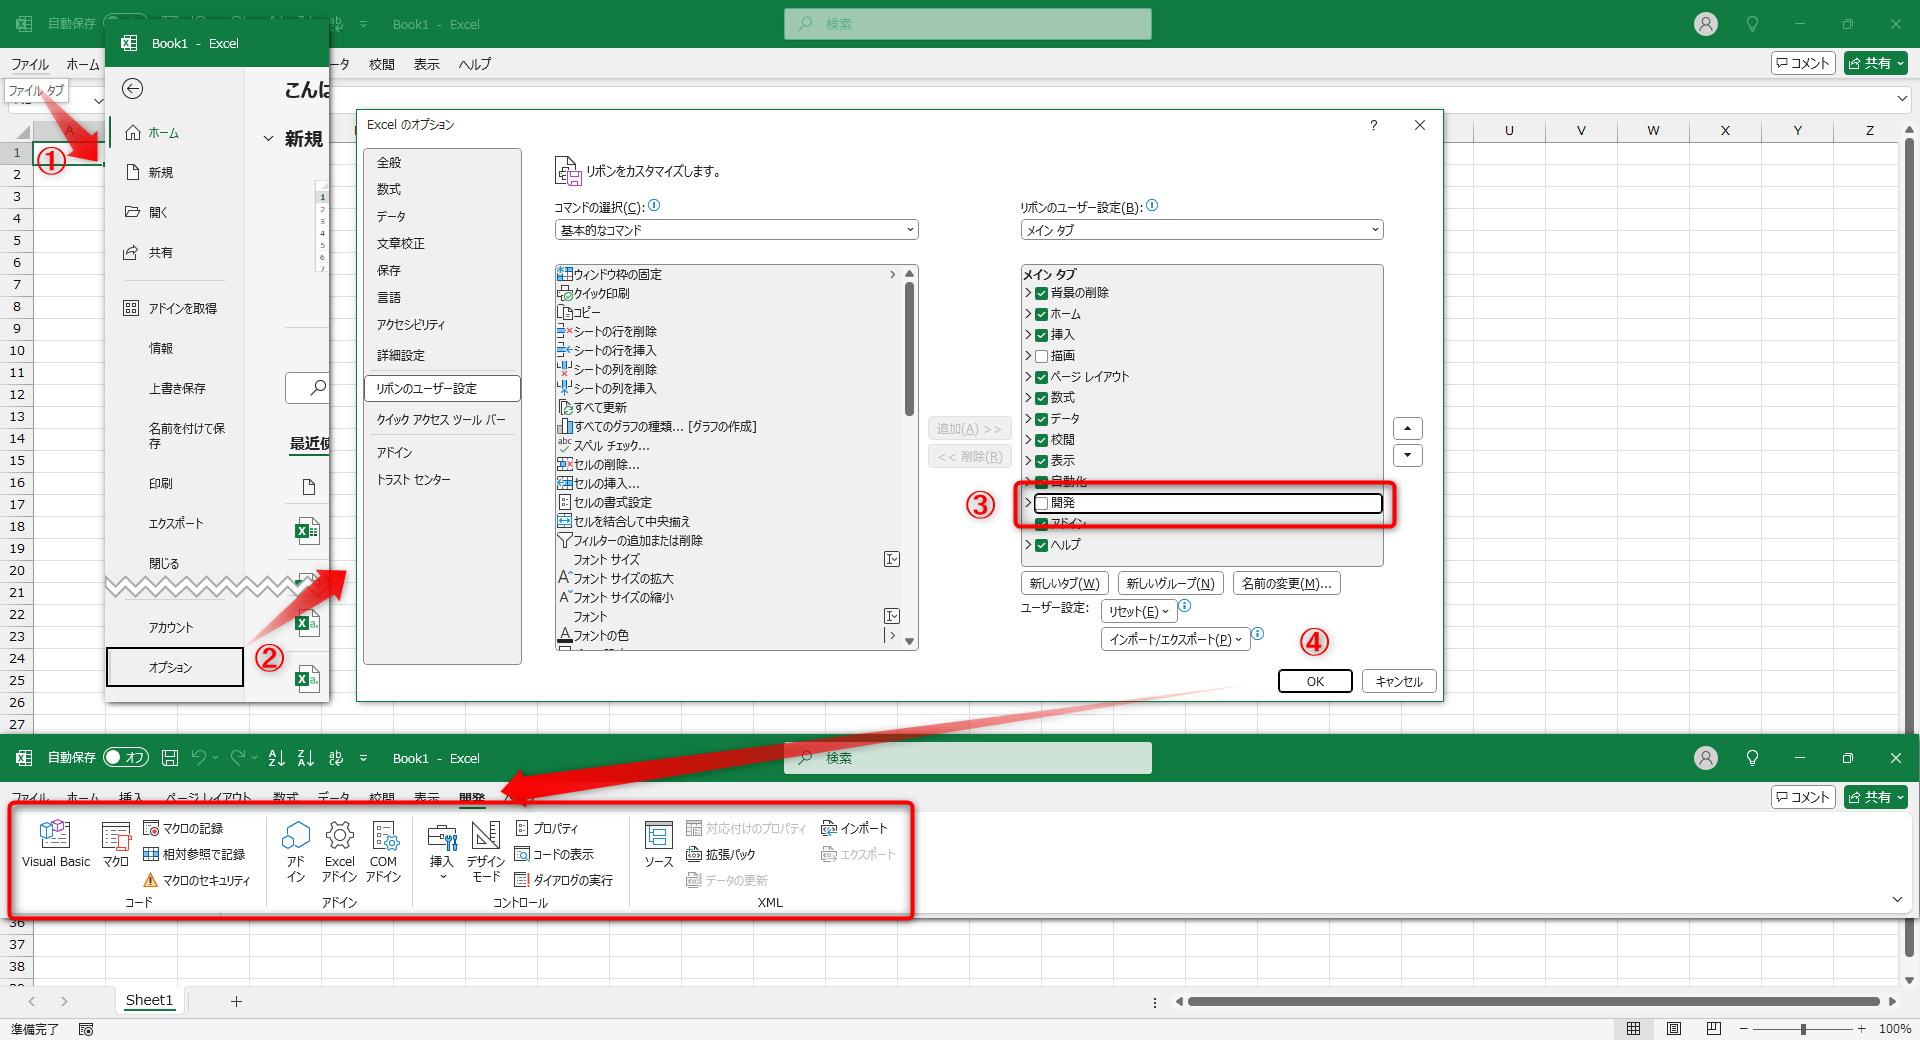Move selected tab up with up-arrow button

pyautogui.click(x=1407, y=429)
